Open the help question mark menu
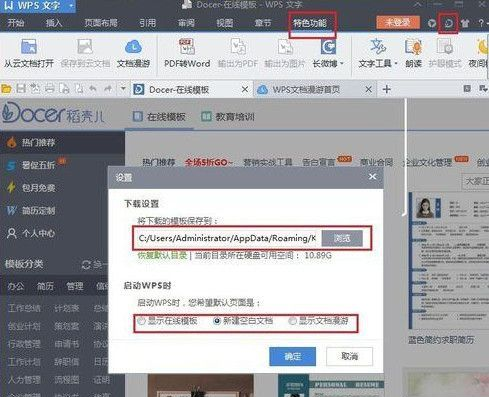489x397 pixels. pyautogui.click(x=481, y=23)
